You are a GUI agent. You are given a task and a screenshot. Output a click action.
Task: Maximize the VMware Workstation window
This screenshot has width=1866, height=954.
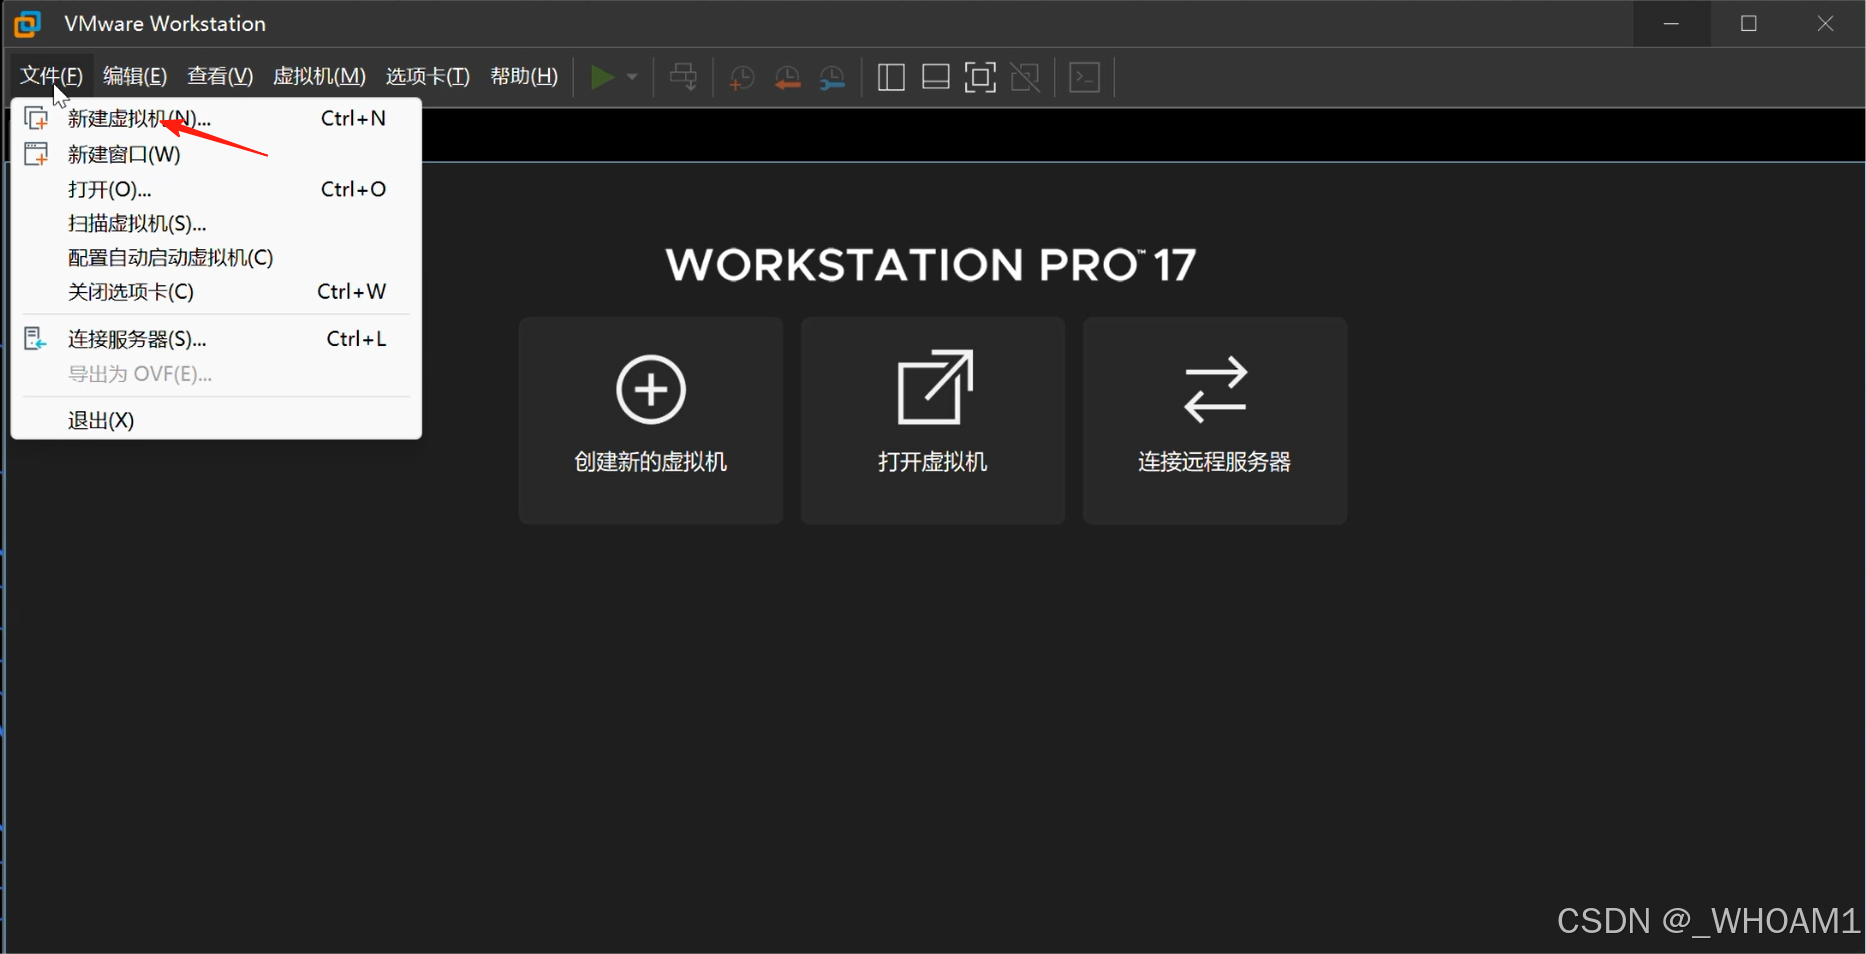1749,23
